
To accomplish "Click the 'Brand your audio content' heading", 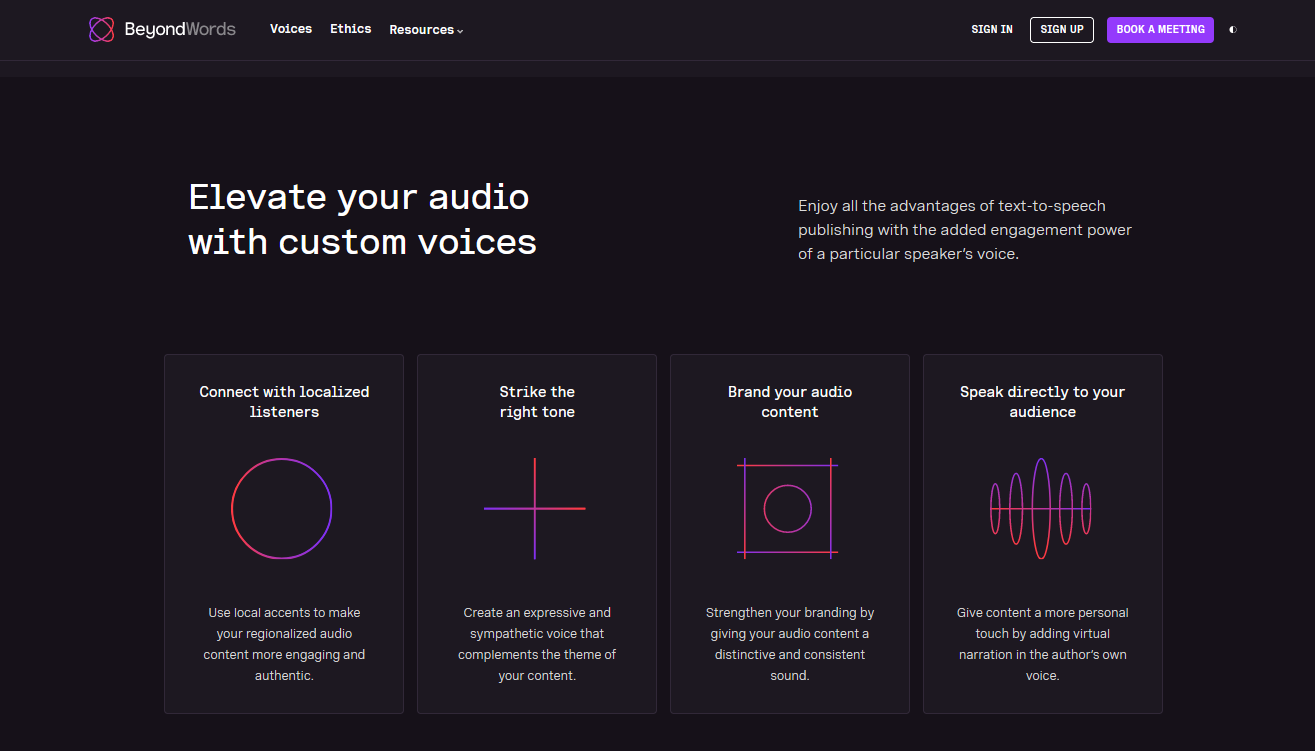I will pyautogui.click(x=790, y=402).
